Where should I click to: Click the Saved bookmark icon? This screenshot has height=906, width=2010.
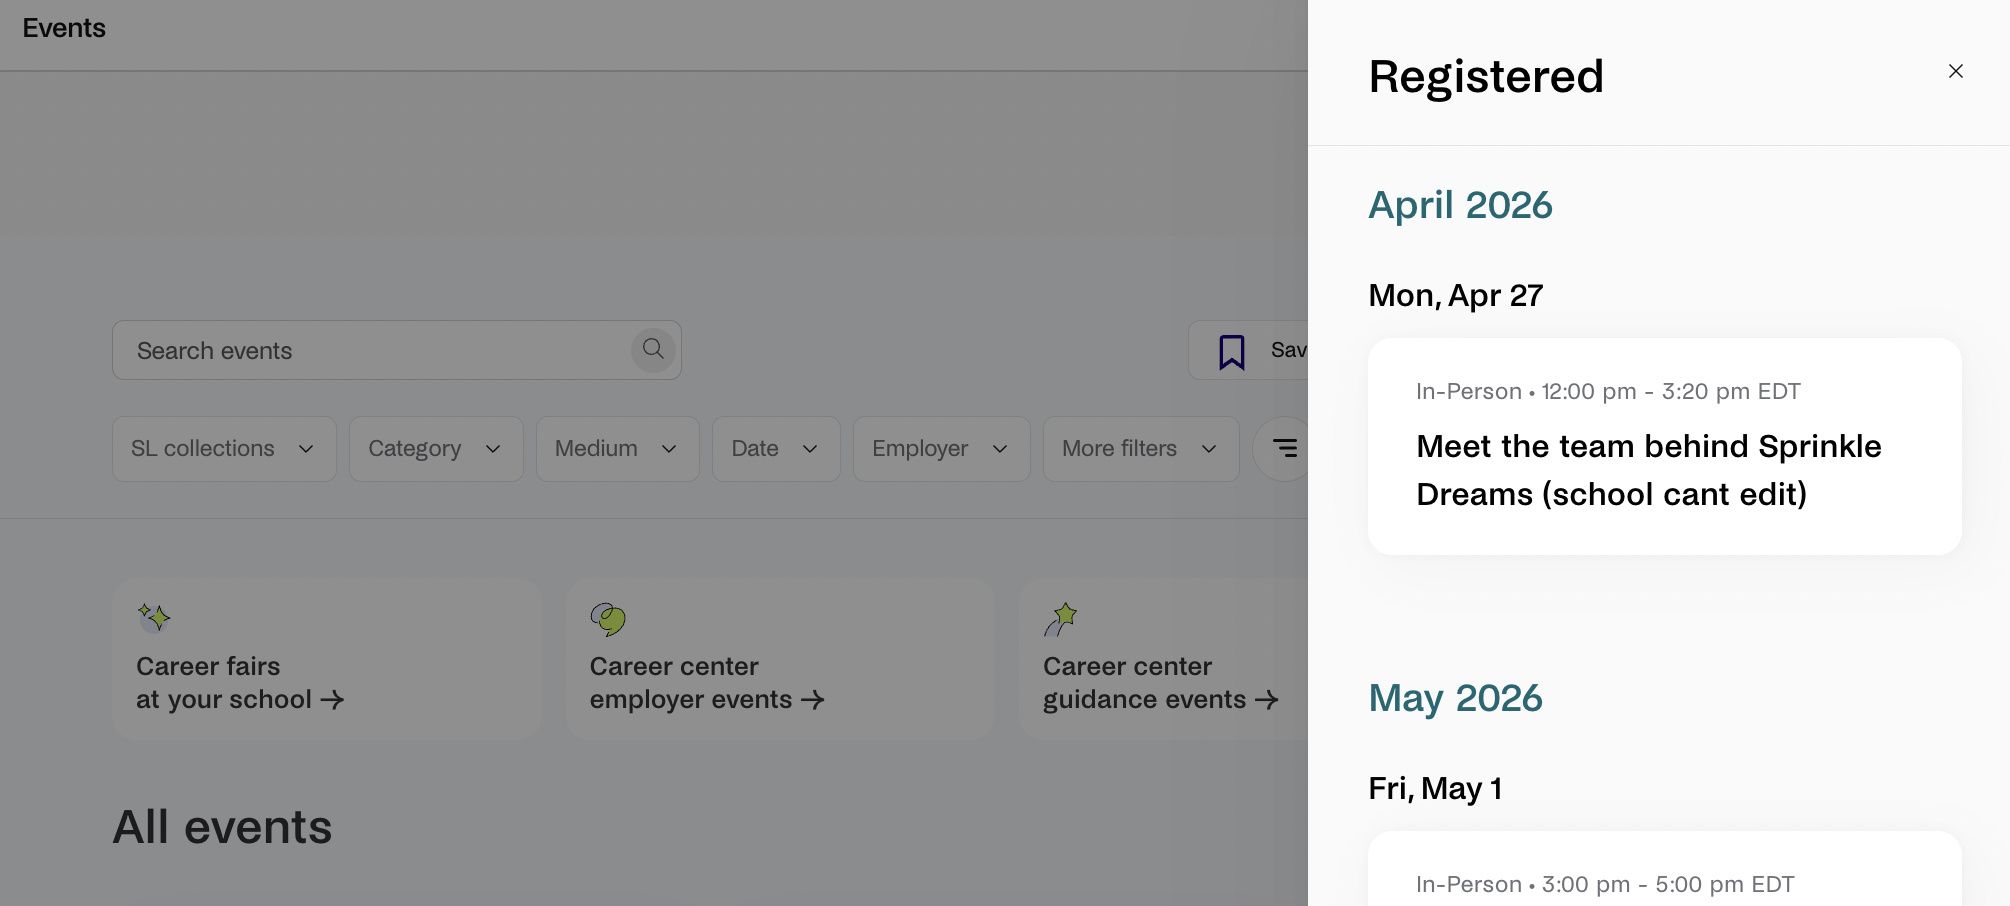1232,351
